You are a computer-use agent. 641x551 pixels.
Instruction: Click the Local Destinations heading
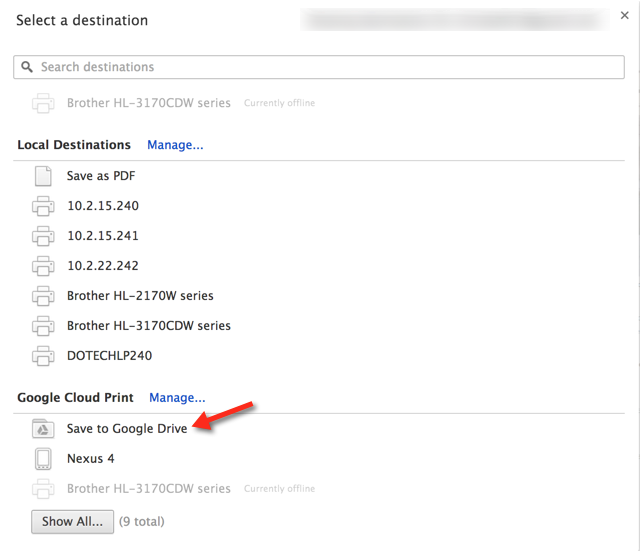pyautogui.click(x=74, y=145)
